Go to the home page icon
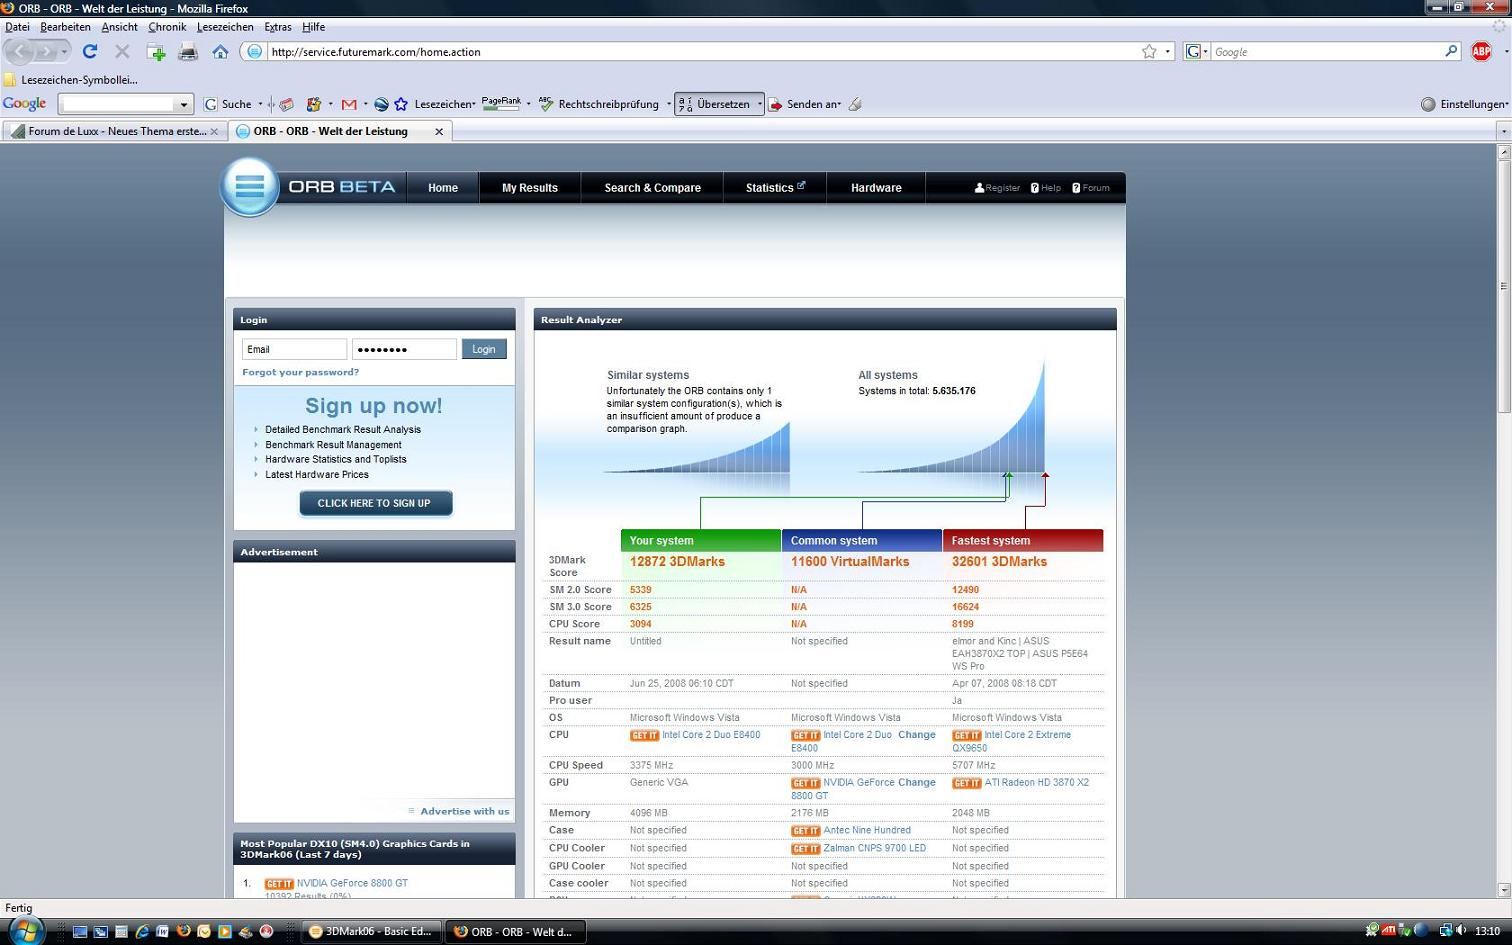This screenshot has width=1512, height=945. click(x=220, y=52)
